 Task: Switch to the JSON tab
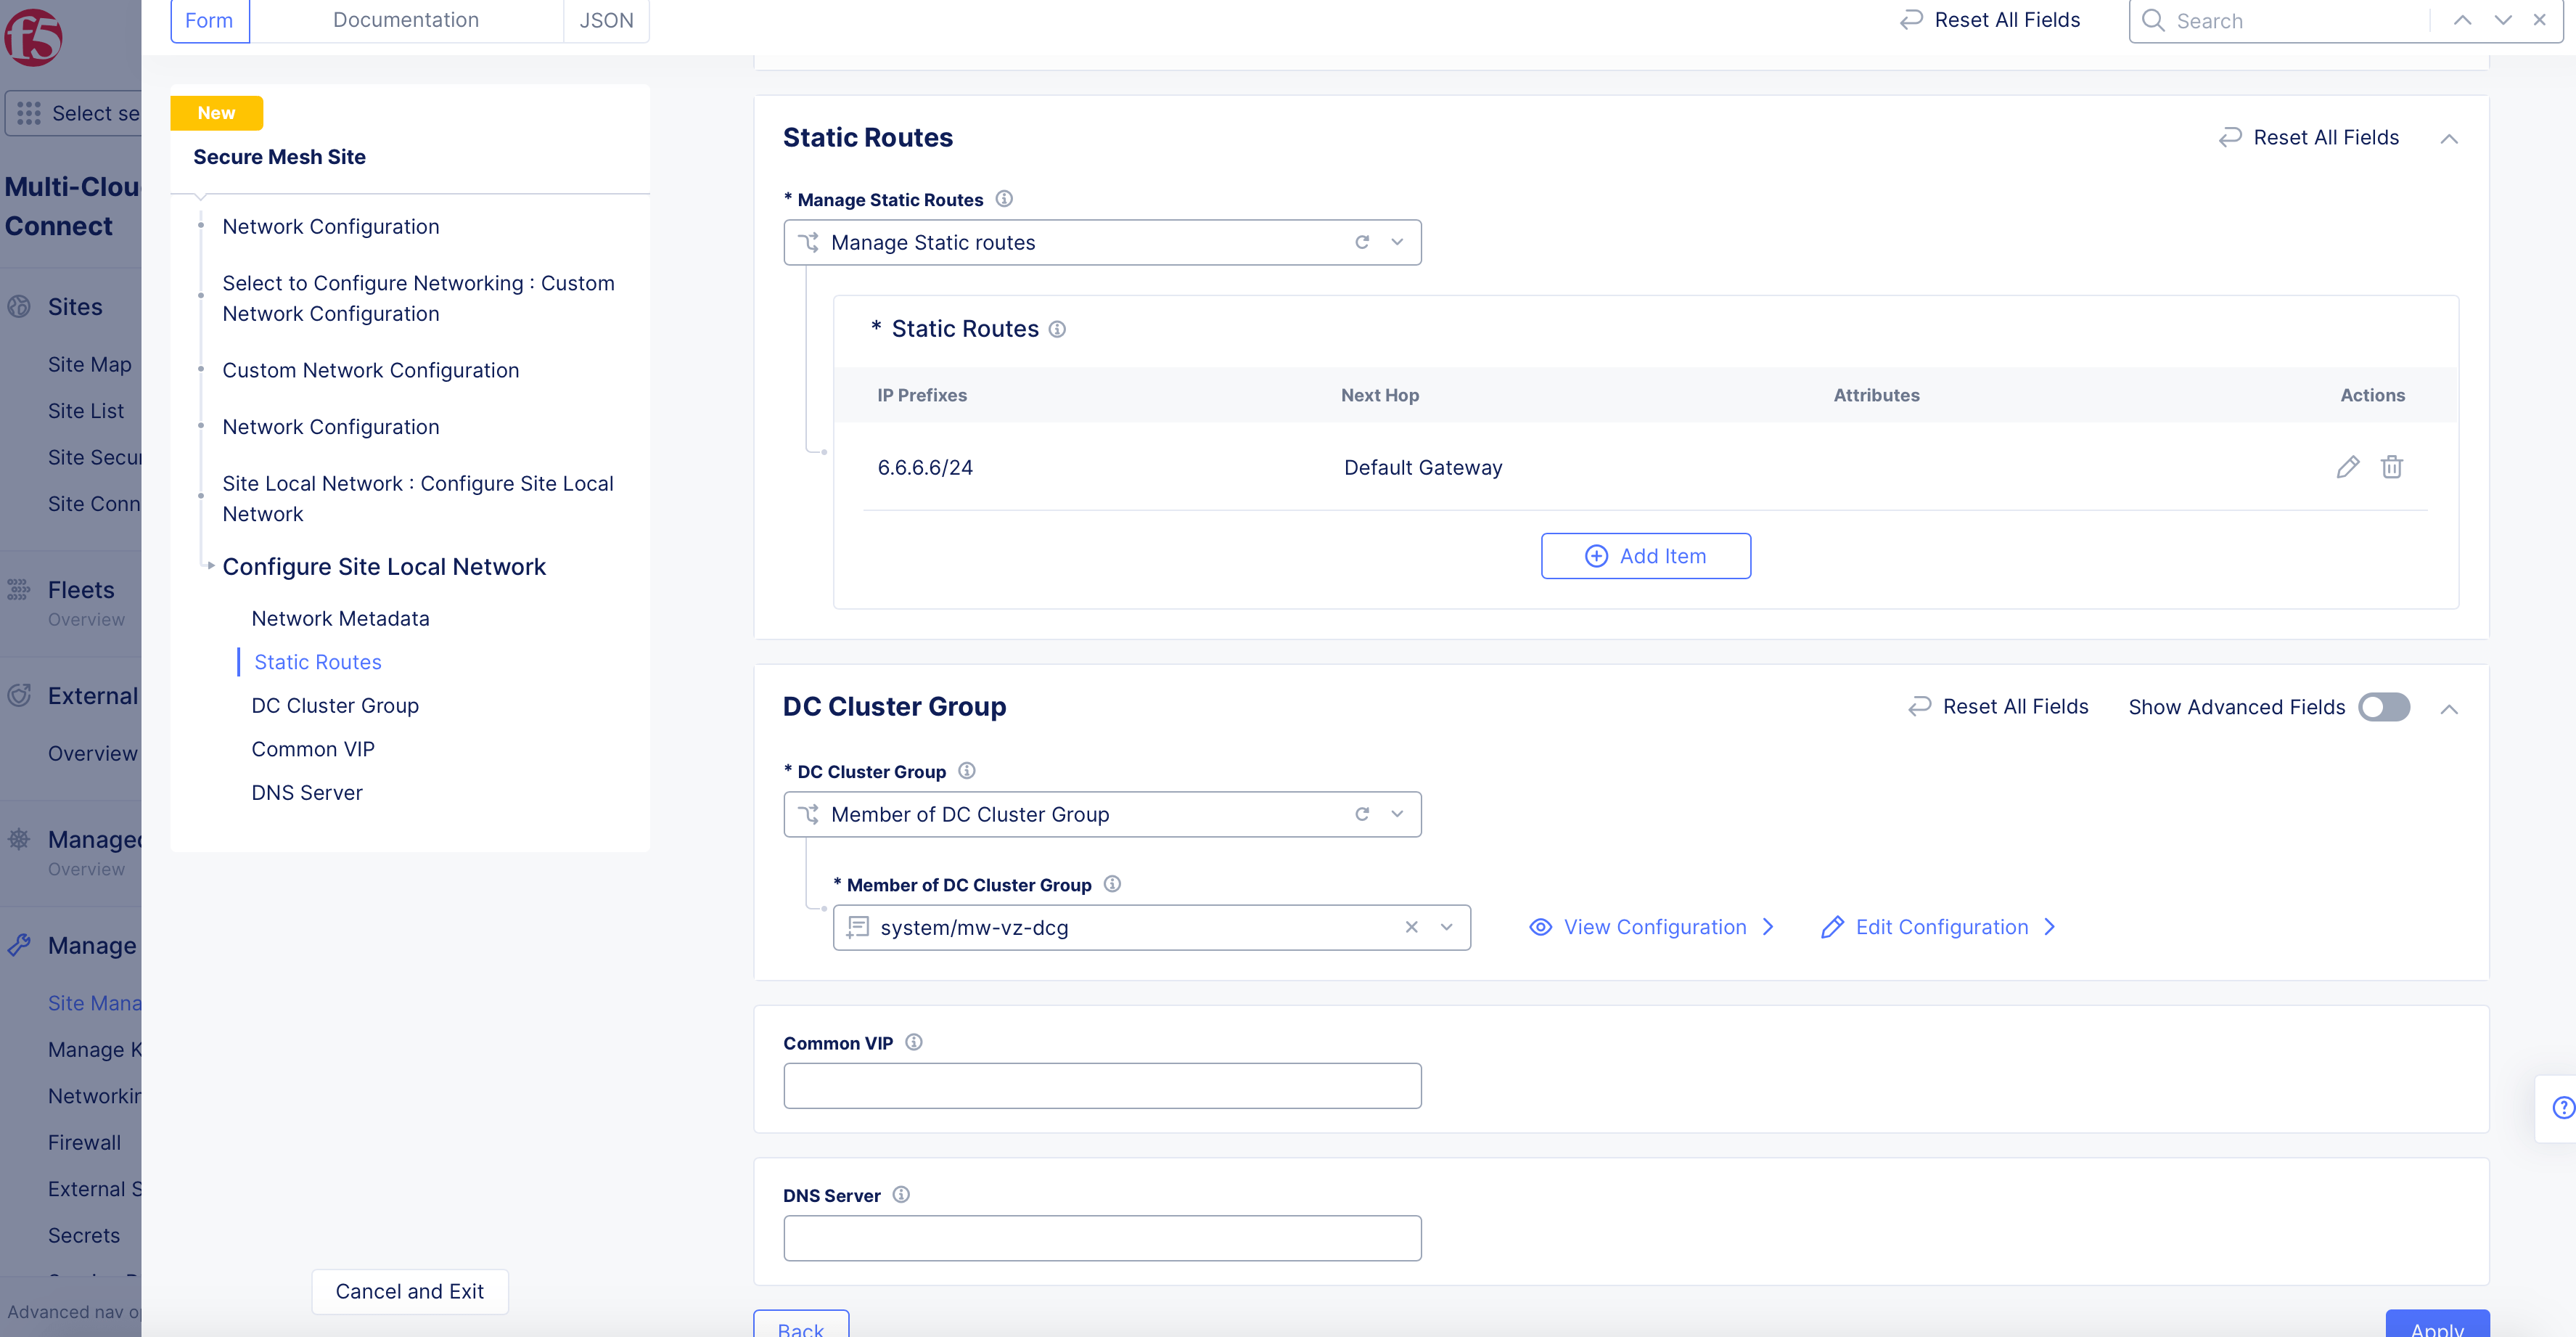coord(606,20)
